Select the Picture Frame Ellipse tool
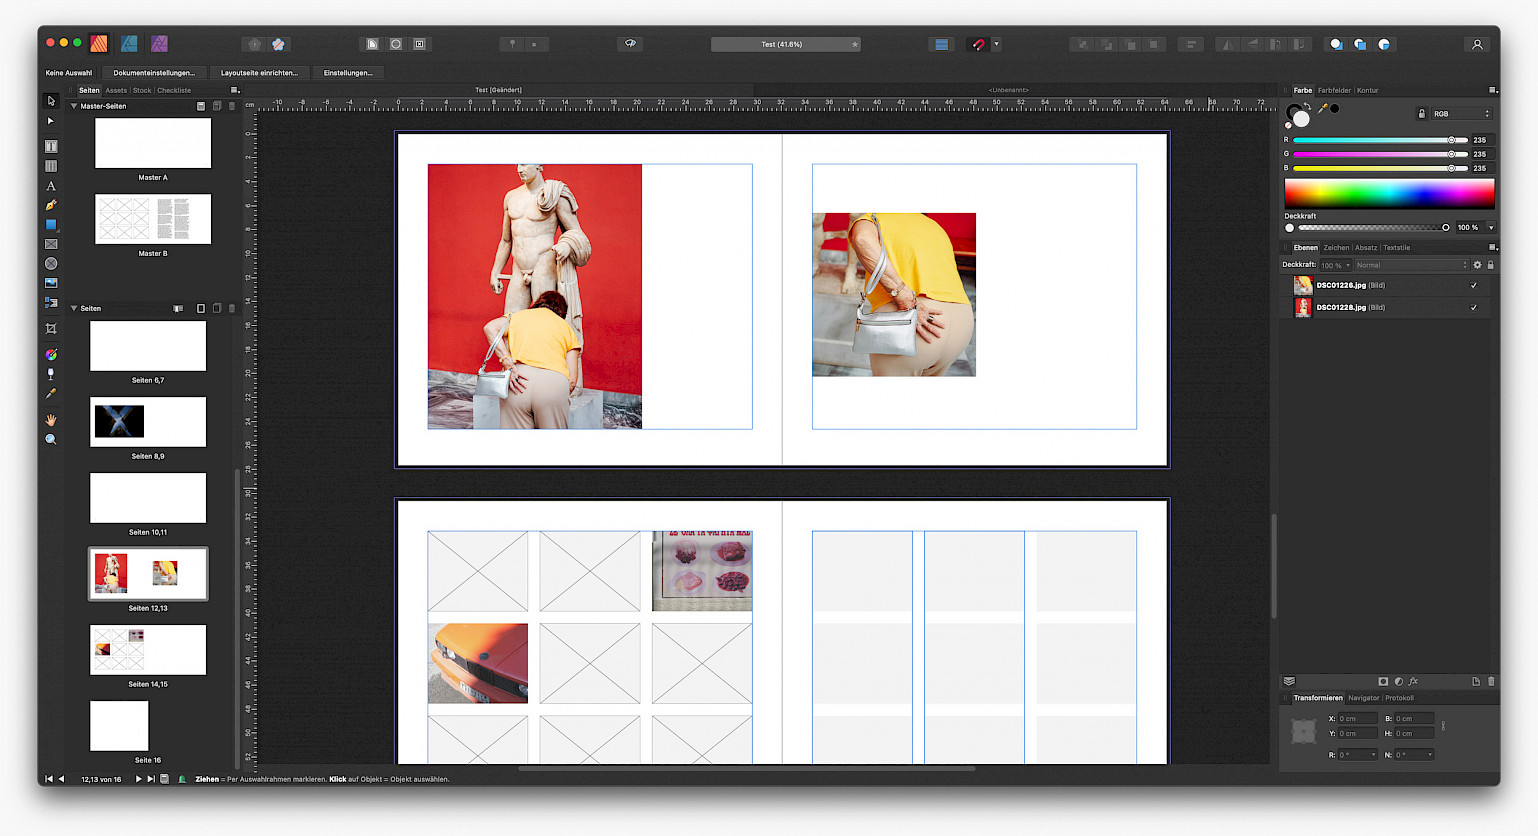Screen dimensions: 1538x836 51,264
